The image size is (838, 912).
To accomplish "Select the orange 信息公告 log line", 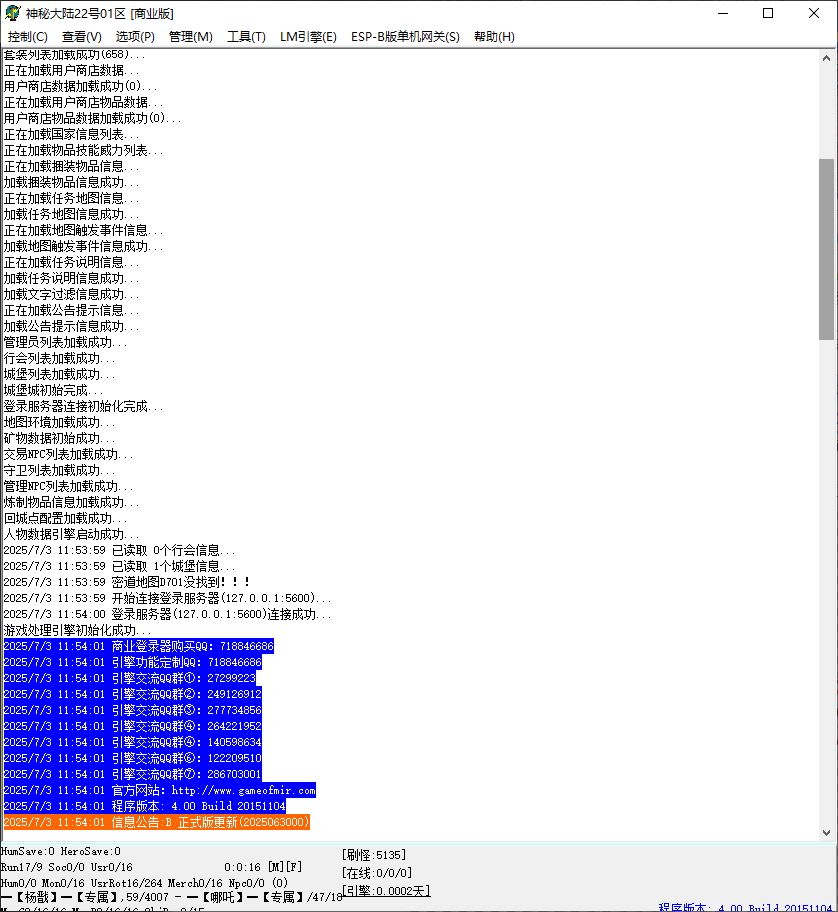I will [156, 822].
